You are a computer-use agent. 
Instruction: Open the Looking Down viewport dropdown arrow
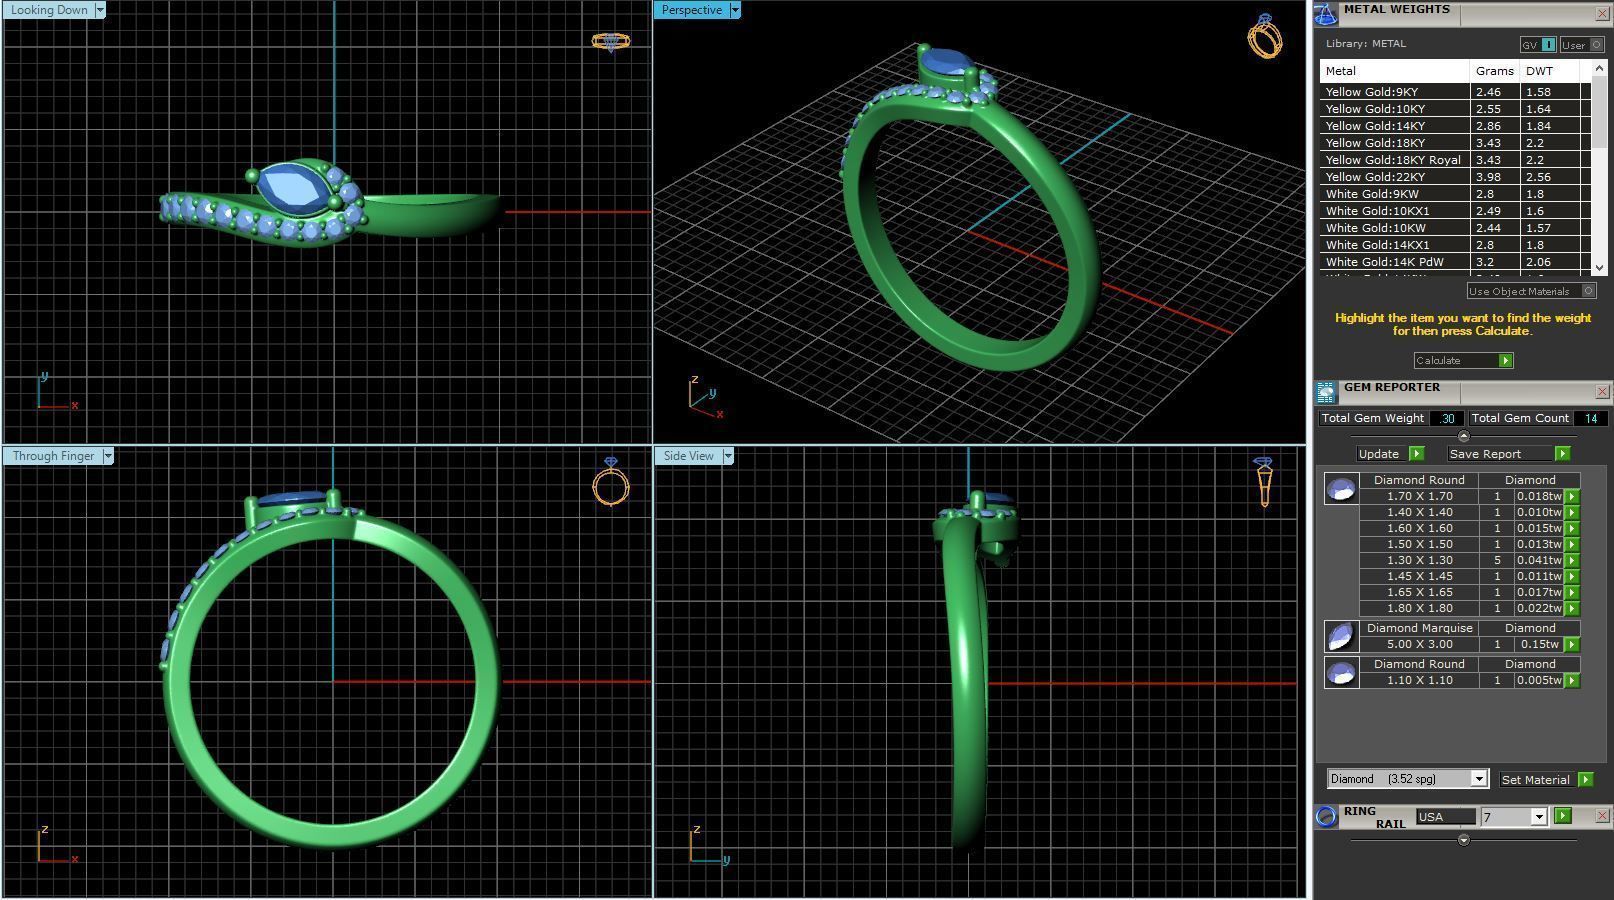[100, 10]
